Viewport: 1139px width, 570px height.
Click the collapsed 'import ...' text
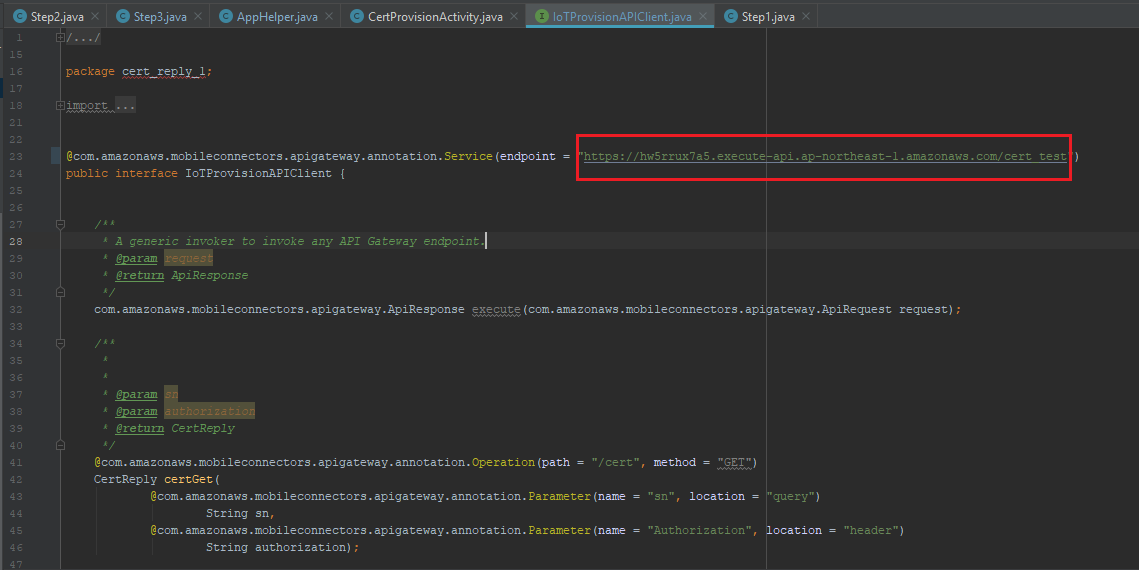(x=100, y=105)
